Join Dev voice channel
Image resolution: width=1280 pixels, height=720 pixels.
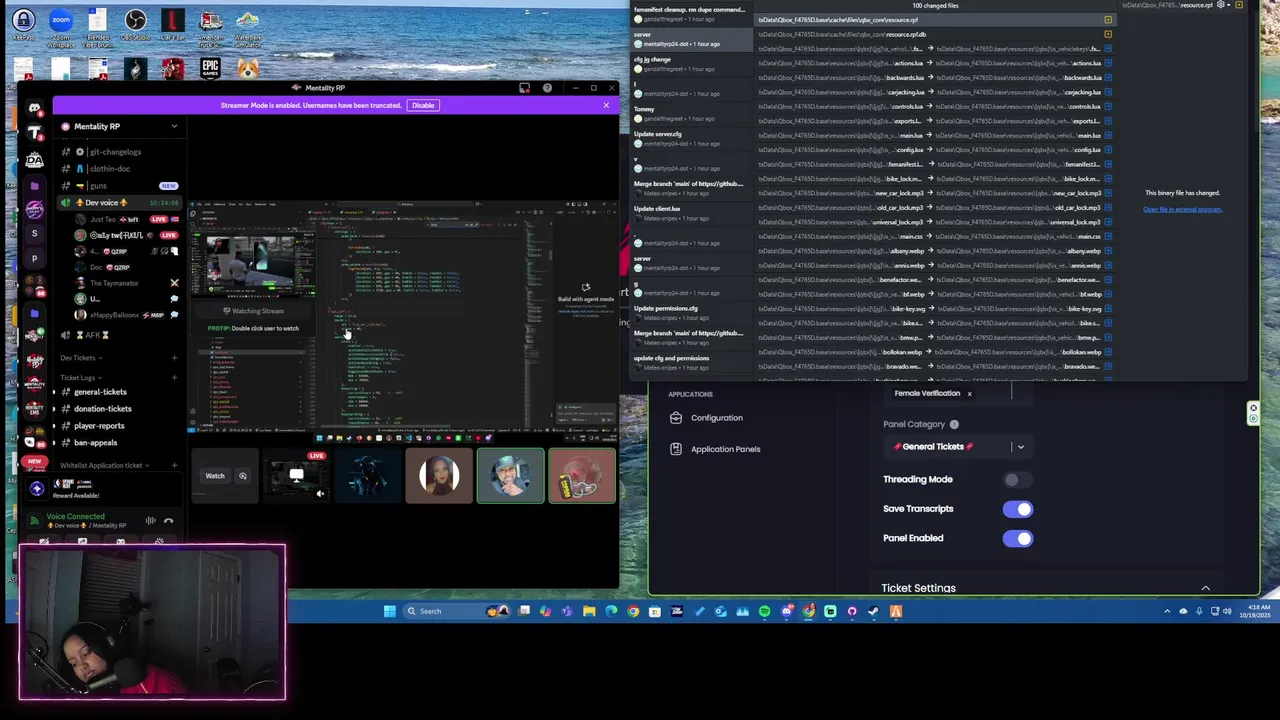coord(118,203)
